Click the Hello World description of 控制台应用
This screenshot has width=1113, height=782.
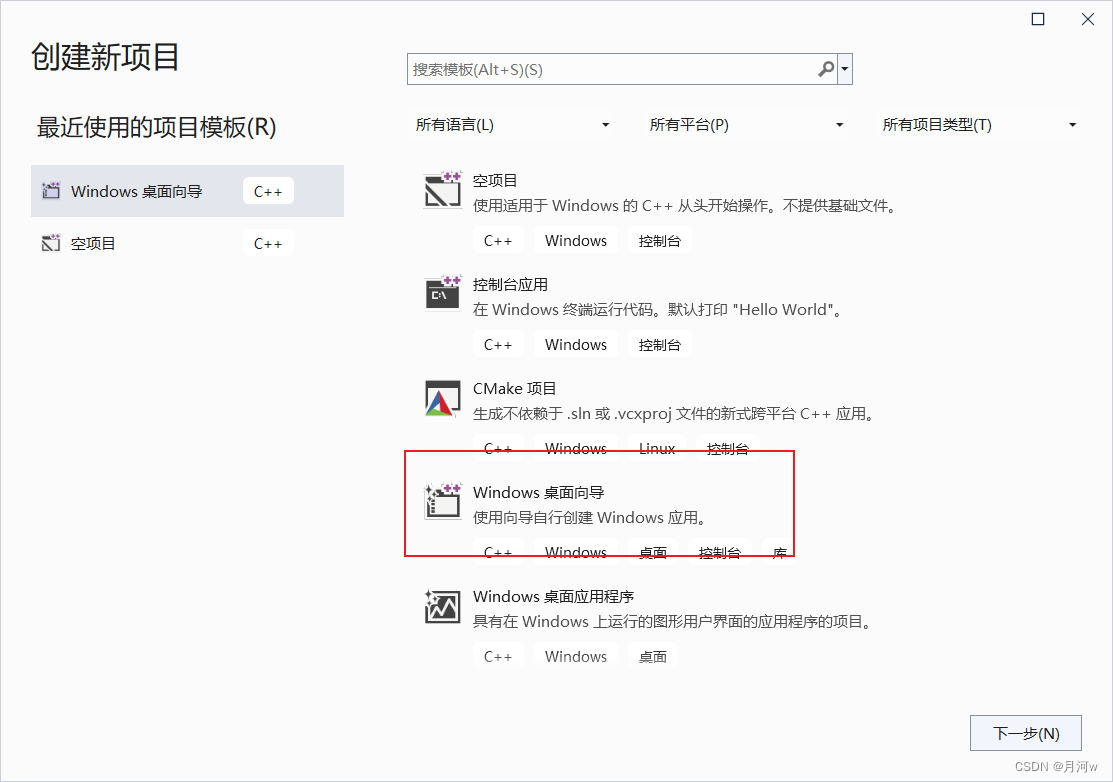click(657, 309)
